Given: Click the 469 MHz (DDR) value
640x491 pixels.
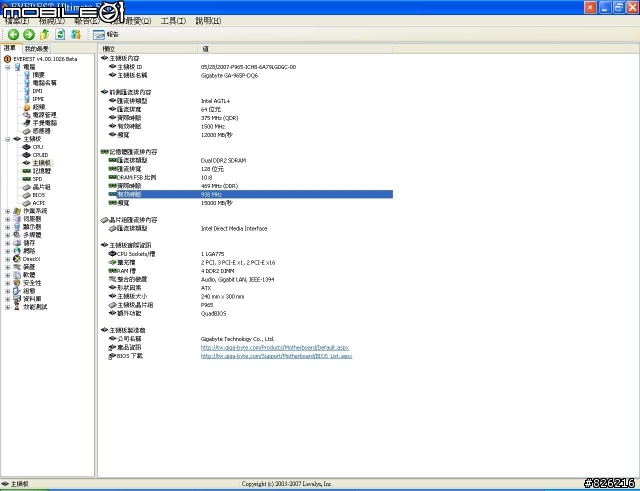Looking at the screenshot, I should tap(219, 186).
